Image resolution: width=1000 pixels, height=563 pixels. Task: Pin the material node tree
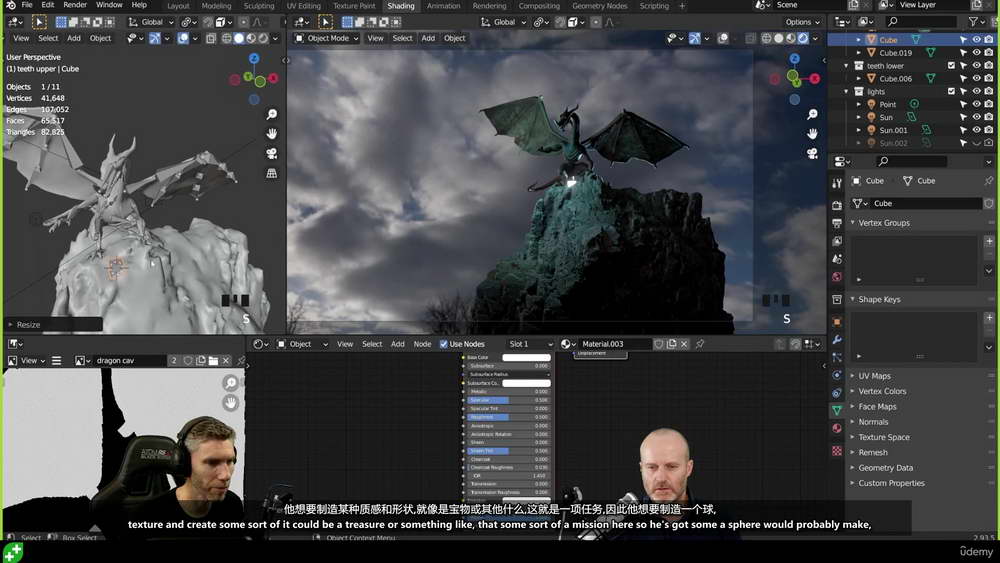[700, 344]
